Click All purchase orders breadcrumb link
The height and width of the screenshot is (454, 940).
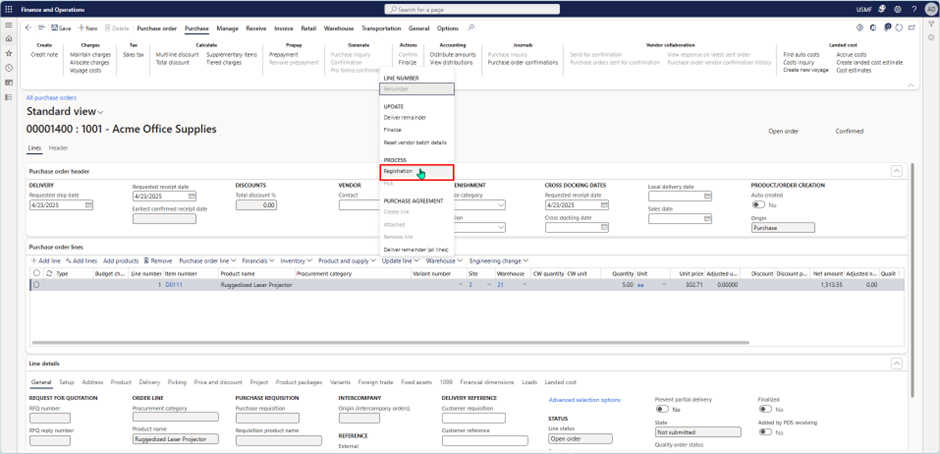pyautogui.click(x=52, y=97)
